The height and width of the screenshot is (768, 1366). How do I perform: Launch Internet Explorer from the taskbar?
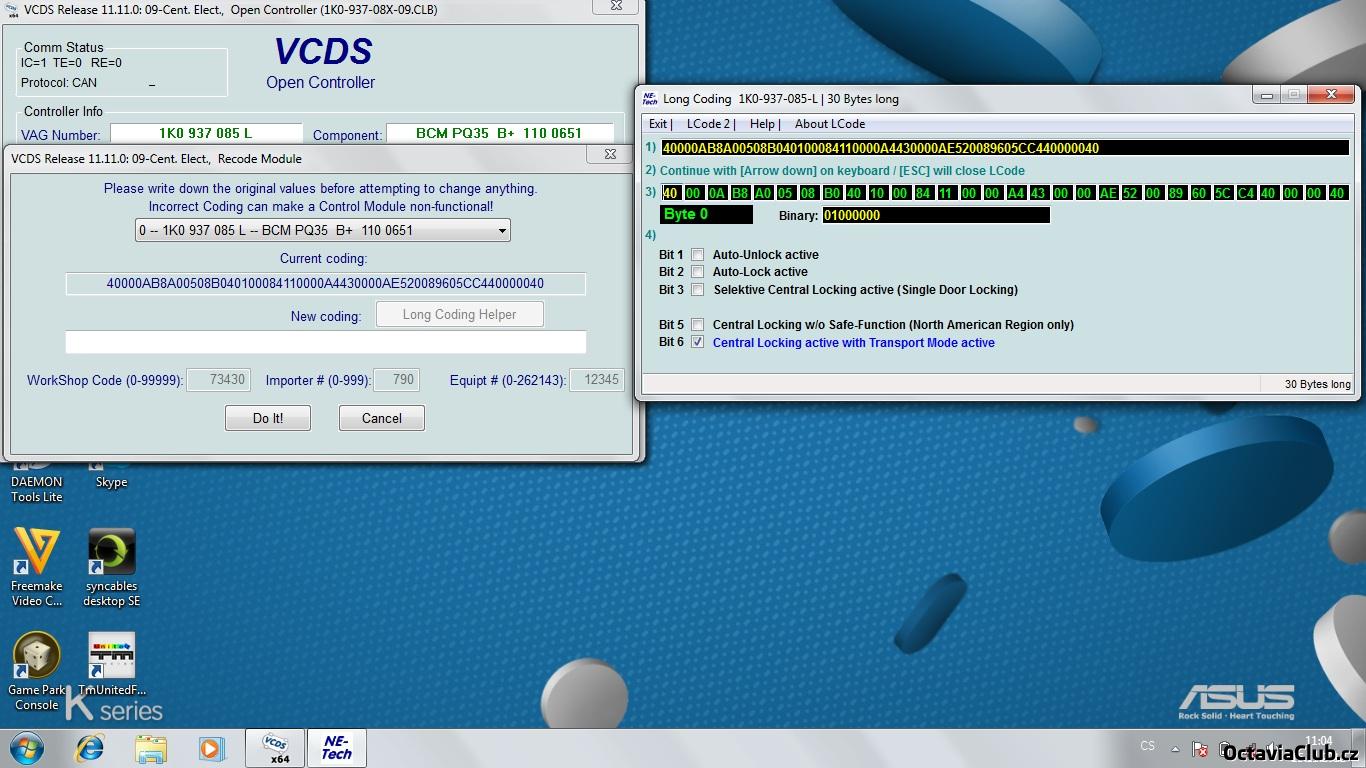(90, 748)
